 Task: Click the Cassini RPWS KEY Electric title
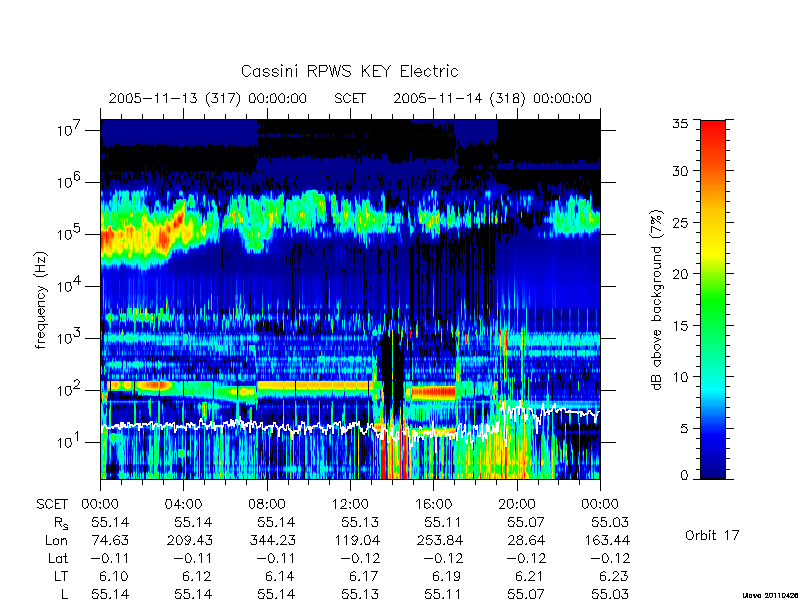[x=349, y=71]
